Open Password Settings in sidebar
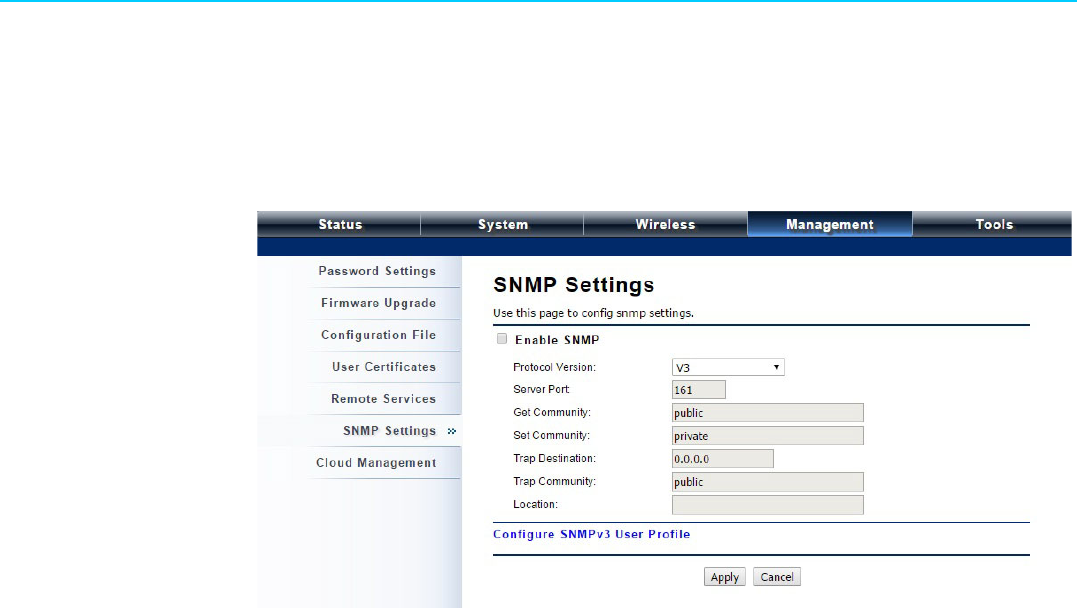 tap(377, 271)
